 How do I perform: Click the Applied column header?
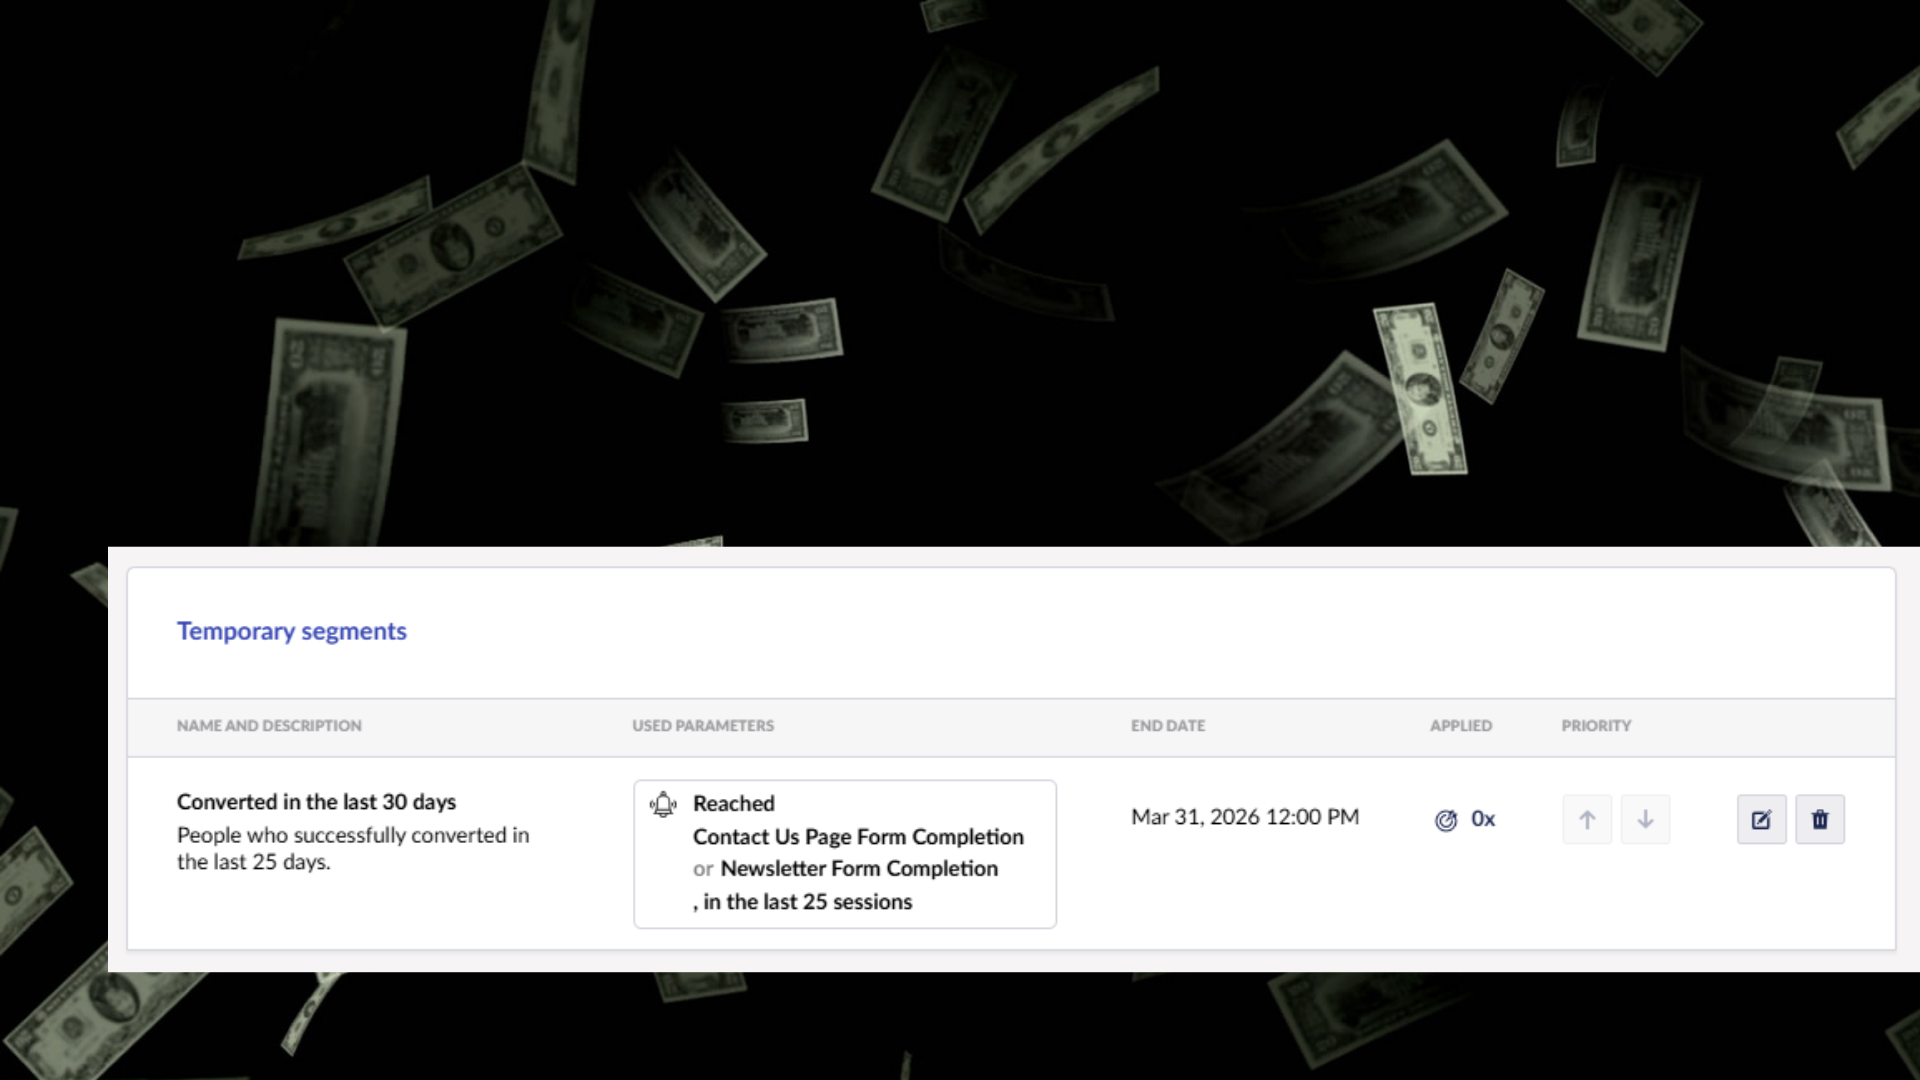(1460, 726)
